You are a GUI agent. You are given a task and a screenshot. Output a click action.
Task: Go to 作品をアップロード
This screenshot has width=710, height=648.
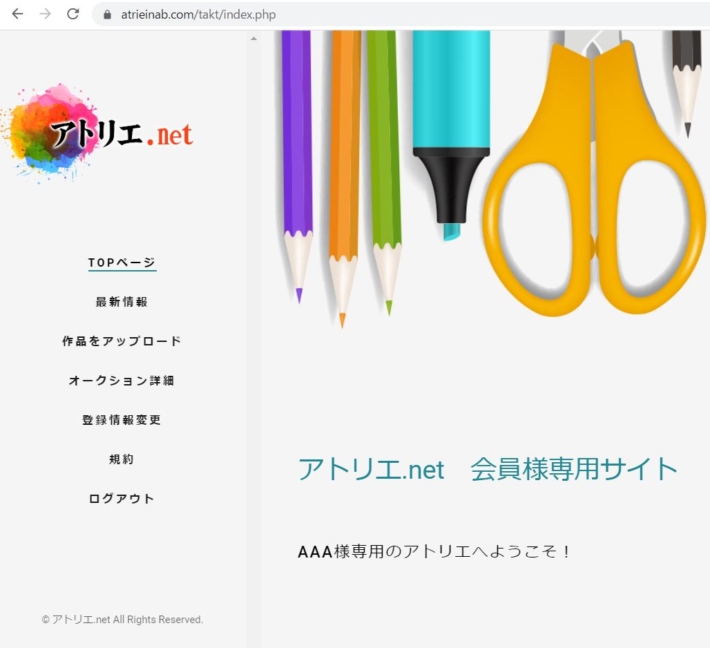(122, 341)
